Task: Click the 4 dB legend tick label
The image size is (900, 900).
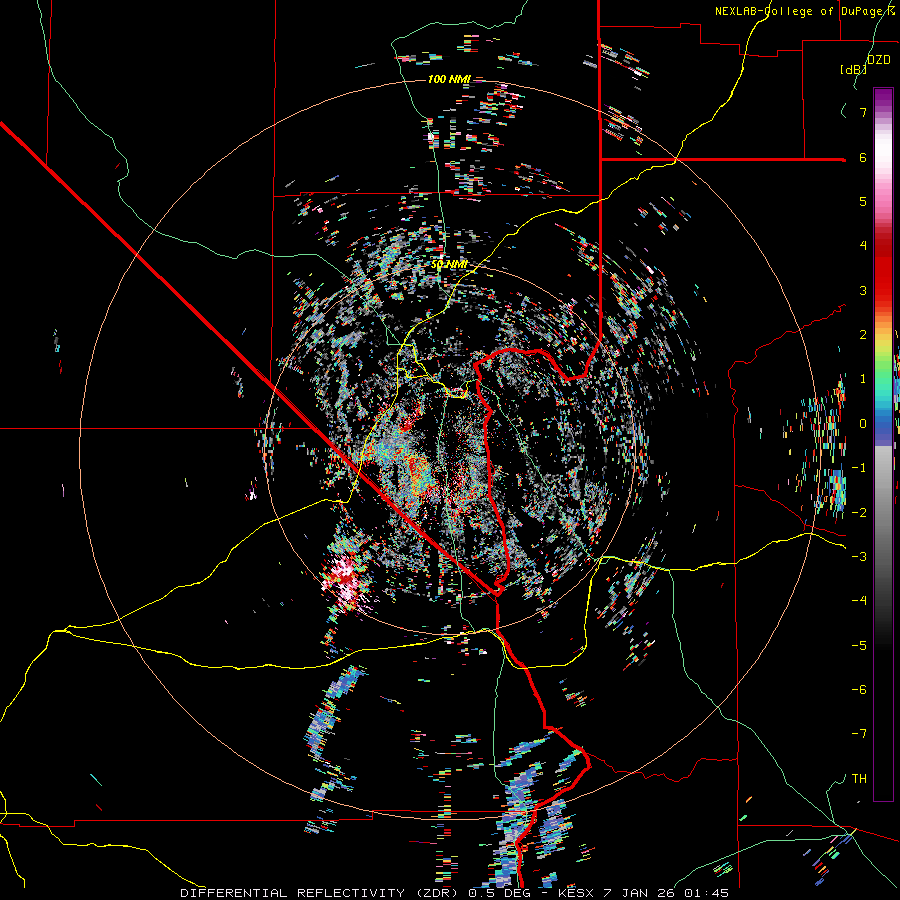Action: point(863,246)
